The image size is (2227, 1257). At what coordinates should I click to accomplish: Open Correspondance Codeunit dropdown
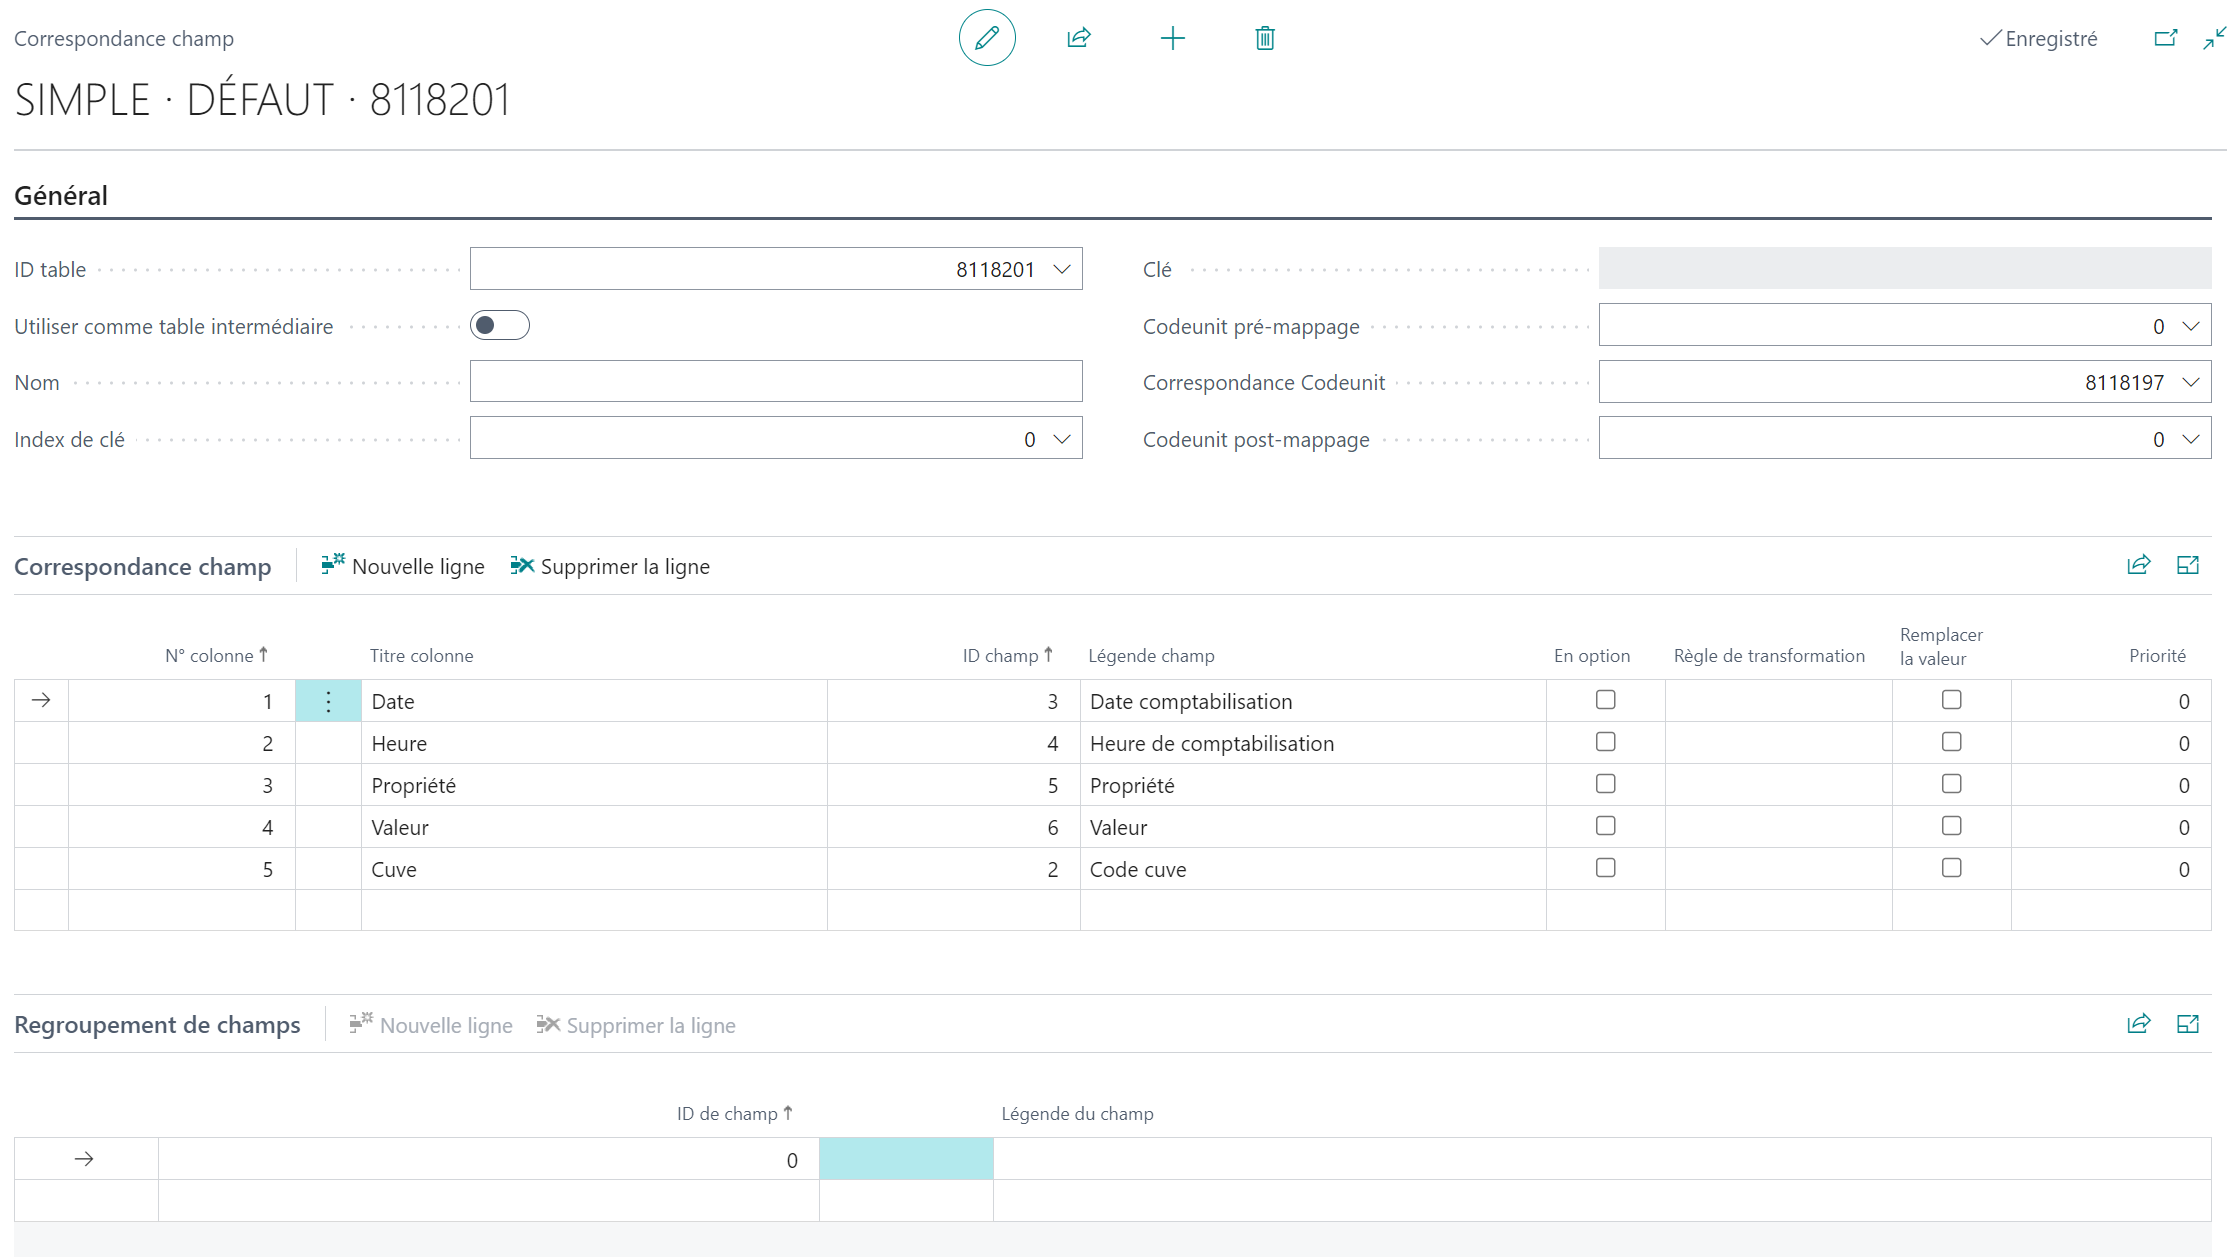(2191, 382)
